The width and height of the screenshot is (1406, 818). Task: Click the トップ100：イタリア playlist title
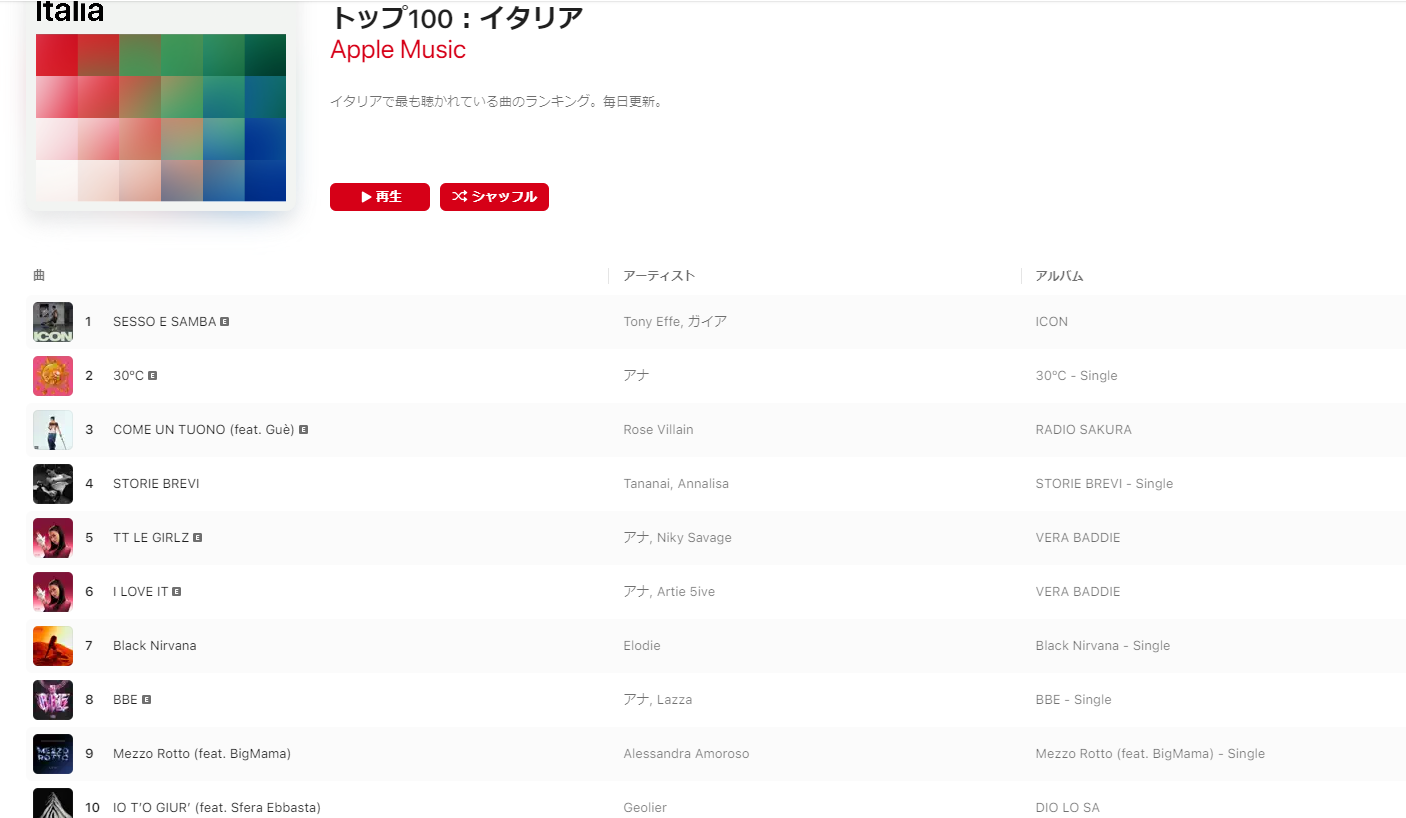click(x=457, y=17)
